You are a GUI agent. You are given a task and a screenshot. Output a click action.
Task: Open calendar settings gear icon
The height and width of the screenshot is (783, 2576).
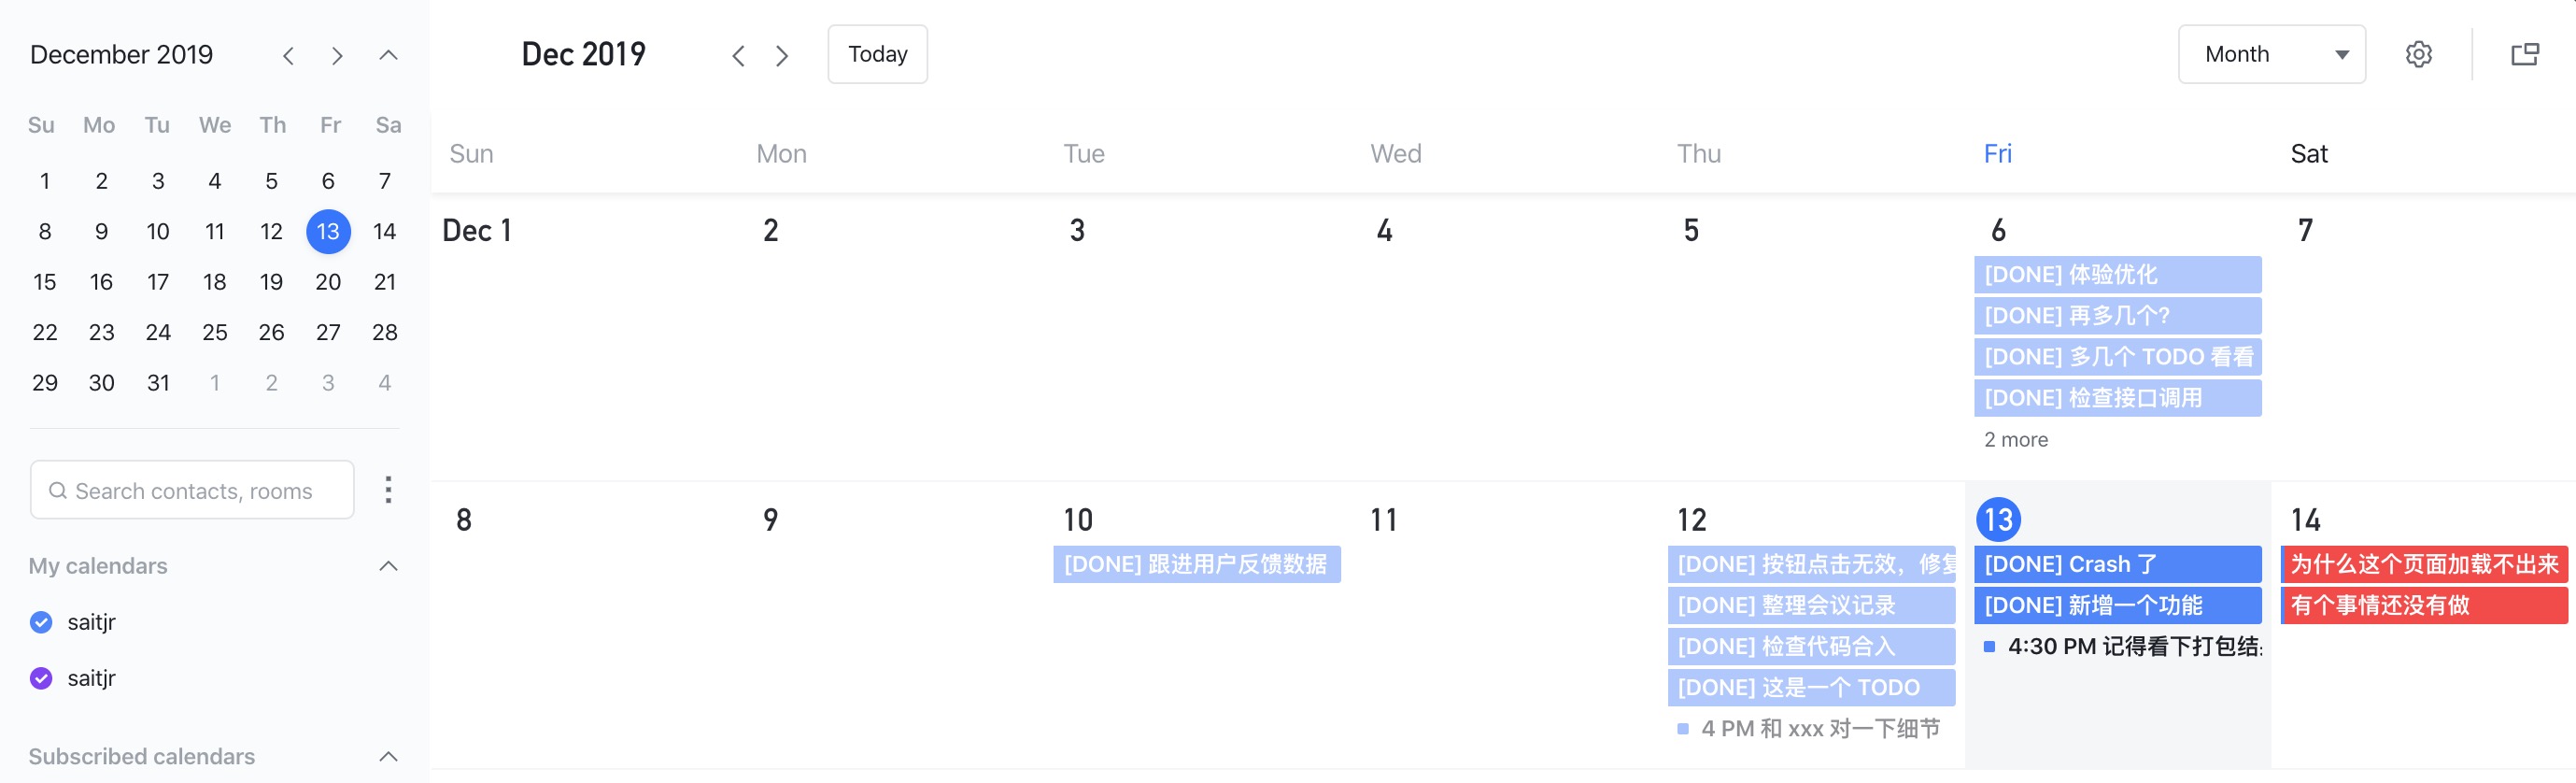[2418, 54]
